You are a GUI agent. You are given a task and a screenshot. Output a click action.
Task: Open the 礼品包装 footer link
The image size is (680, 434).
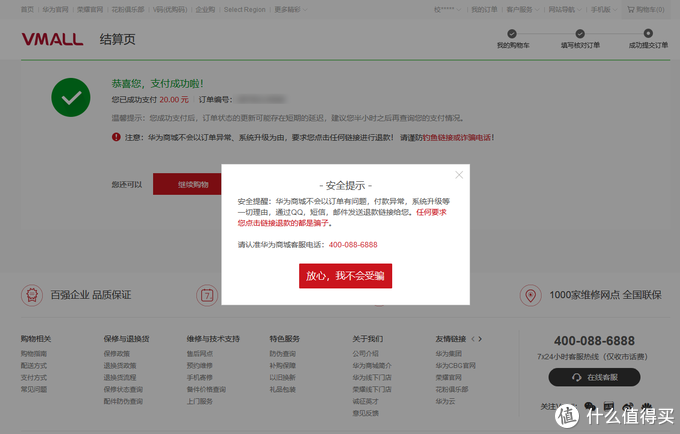[x=282, y=389]
